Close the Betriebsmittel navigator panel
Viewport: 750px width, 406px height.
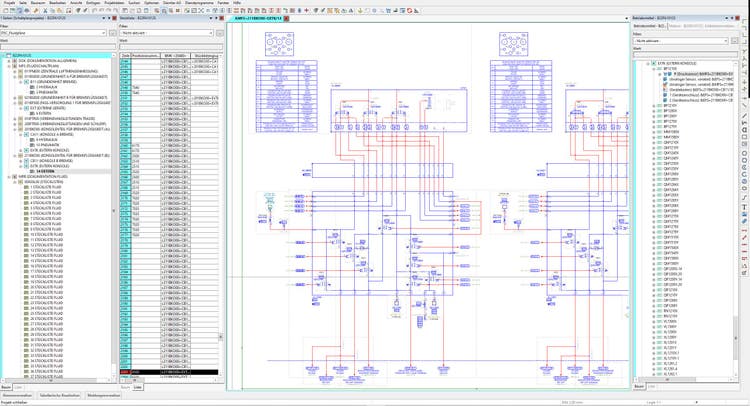click(x=738, y=18)
